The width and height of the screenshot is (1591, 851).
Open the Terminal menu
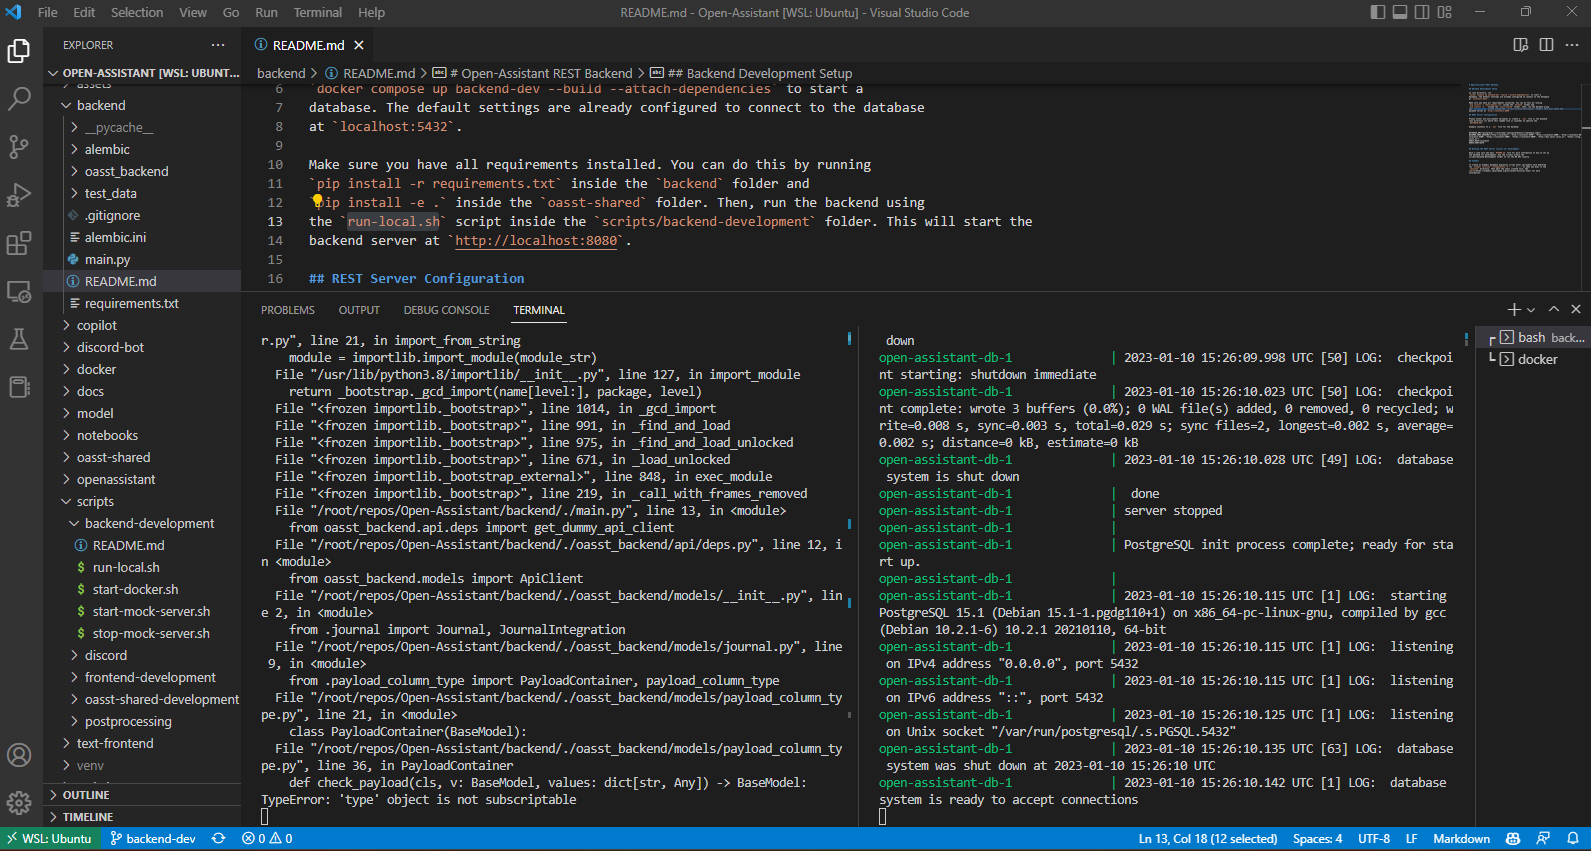point(317,12)
